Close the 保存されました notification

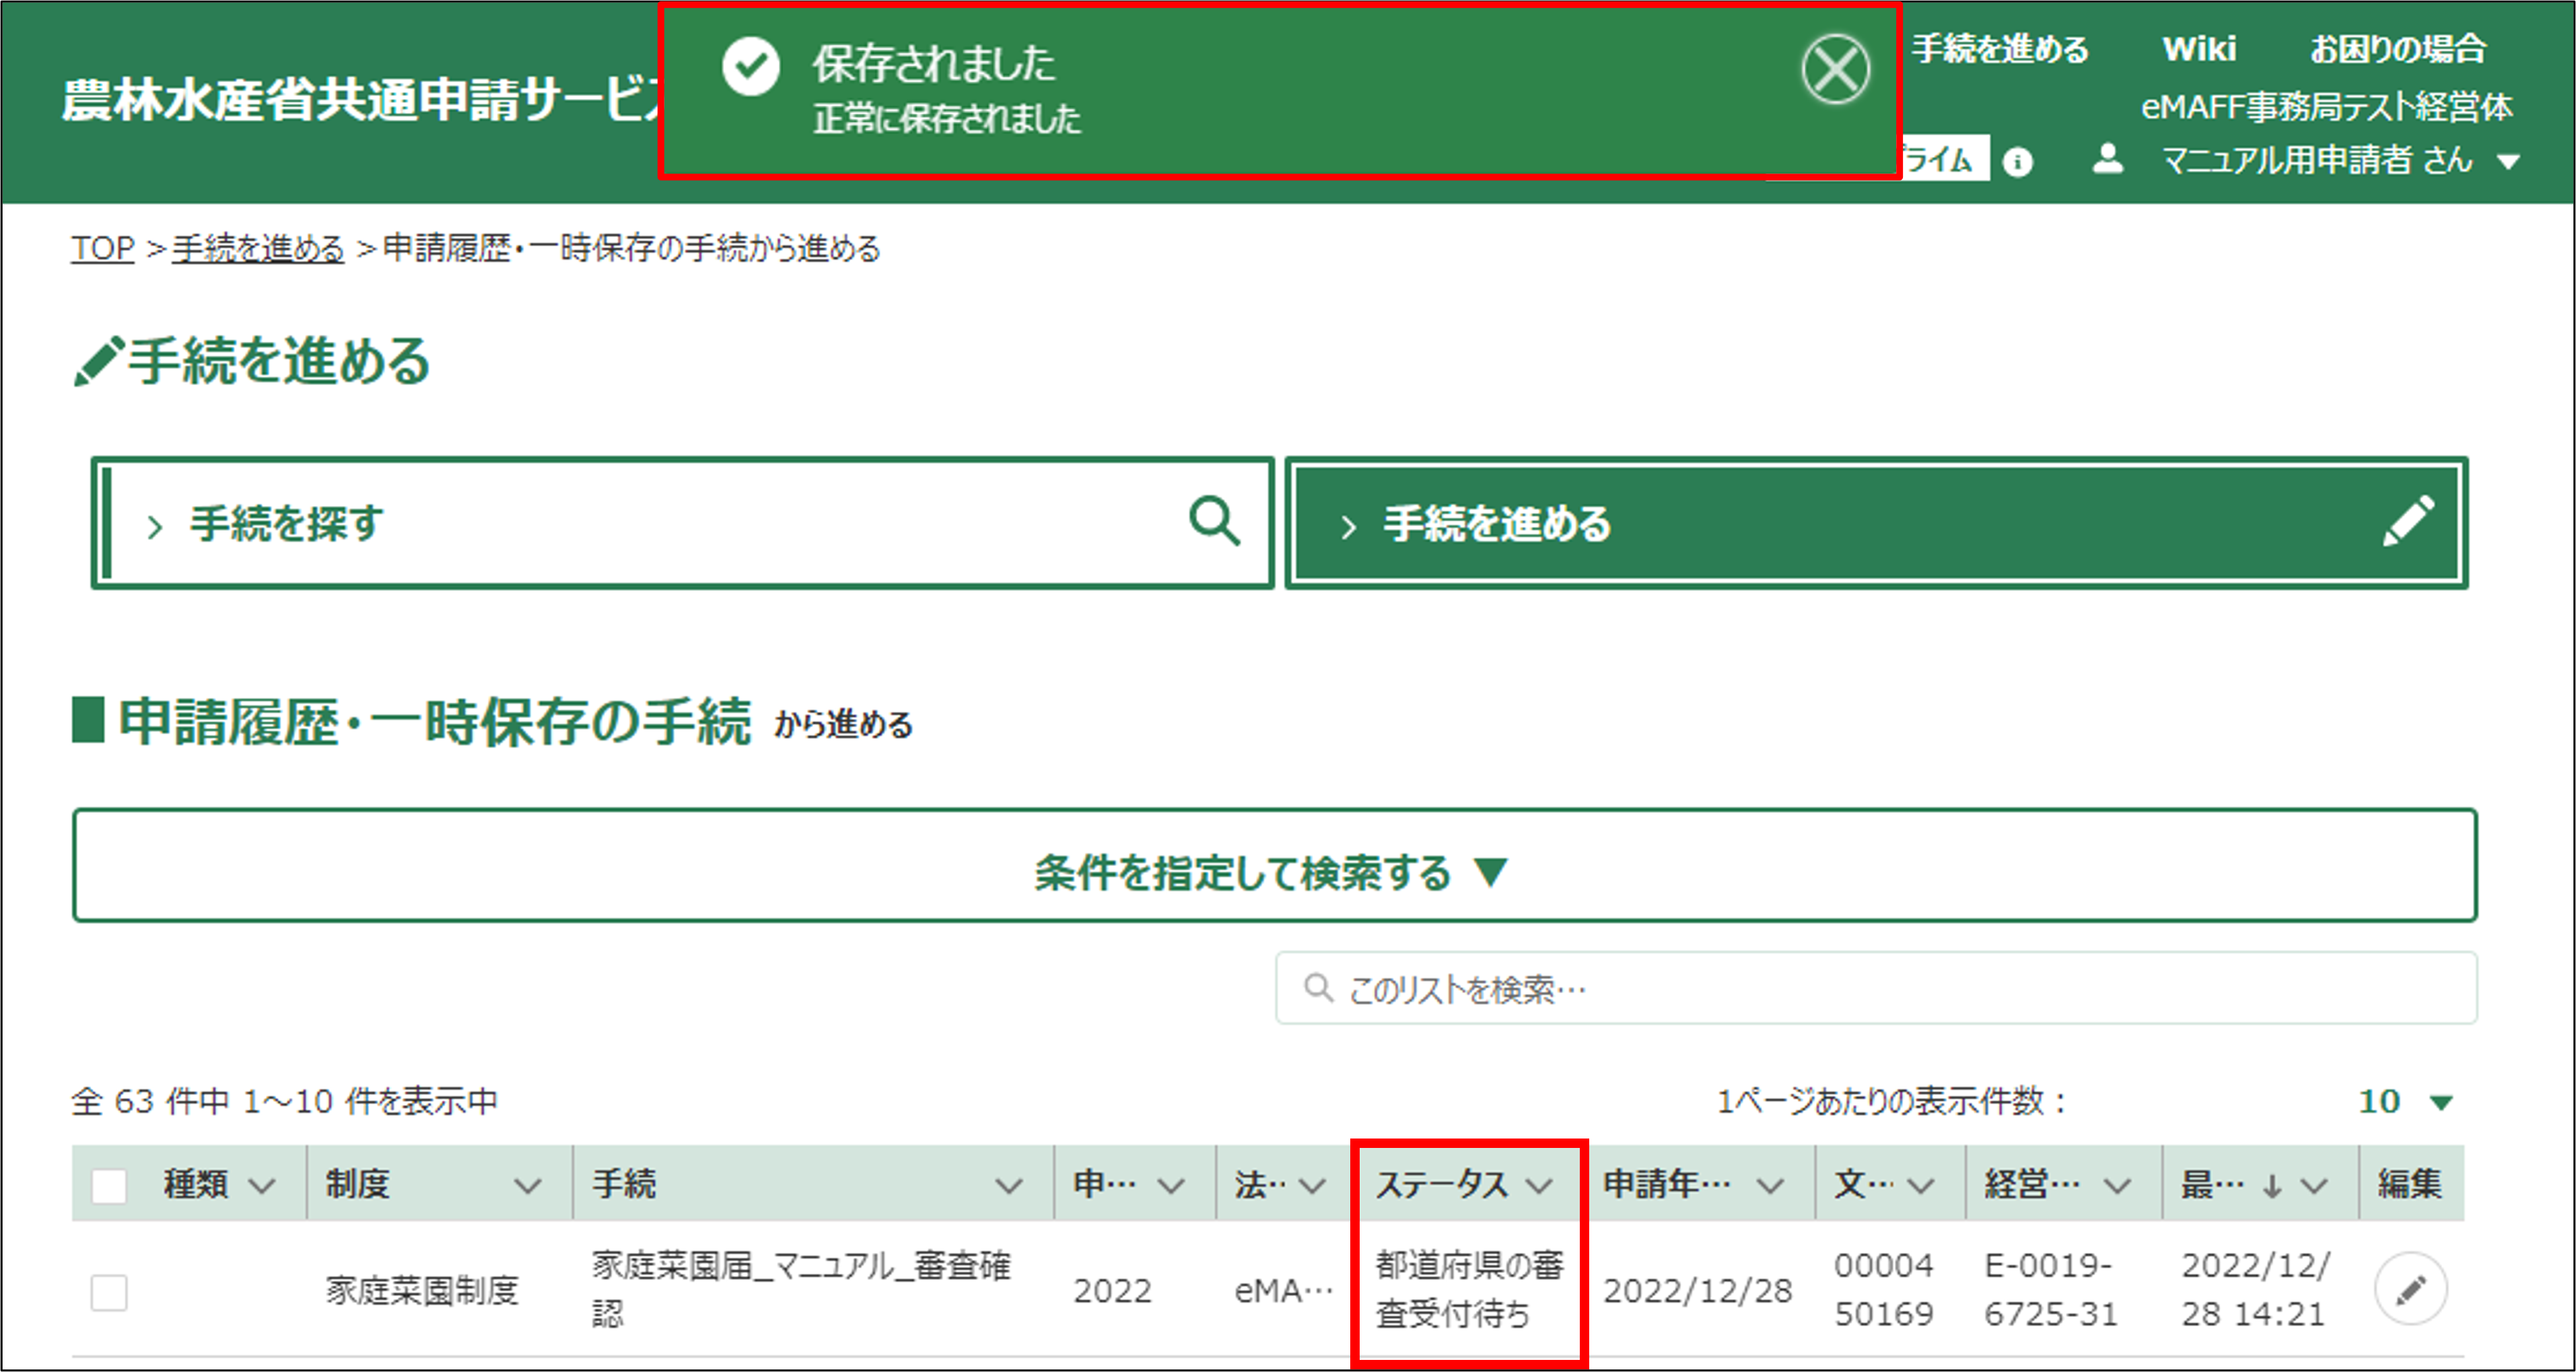tap(1835, 69)
